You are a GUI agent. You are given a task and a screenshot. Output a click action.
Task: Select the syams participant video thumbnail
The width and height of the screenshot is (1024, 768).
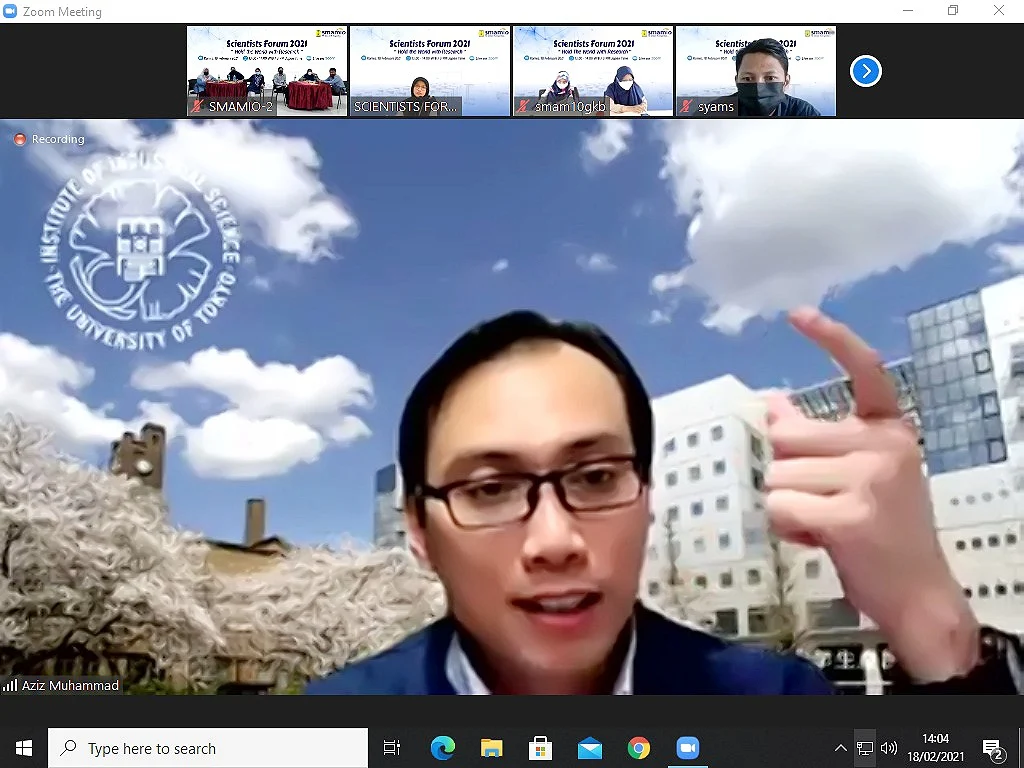tap(756, 71)
